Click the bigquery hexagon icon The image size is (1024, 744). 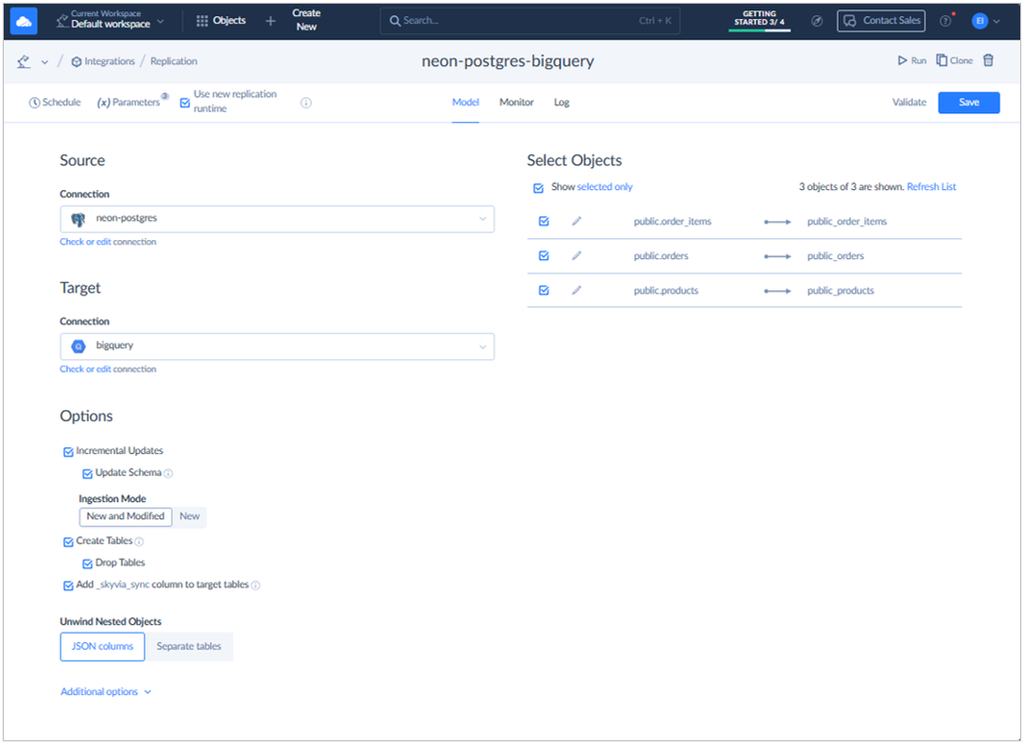point(78,346)
